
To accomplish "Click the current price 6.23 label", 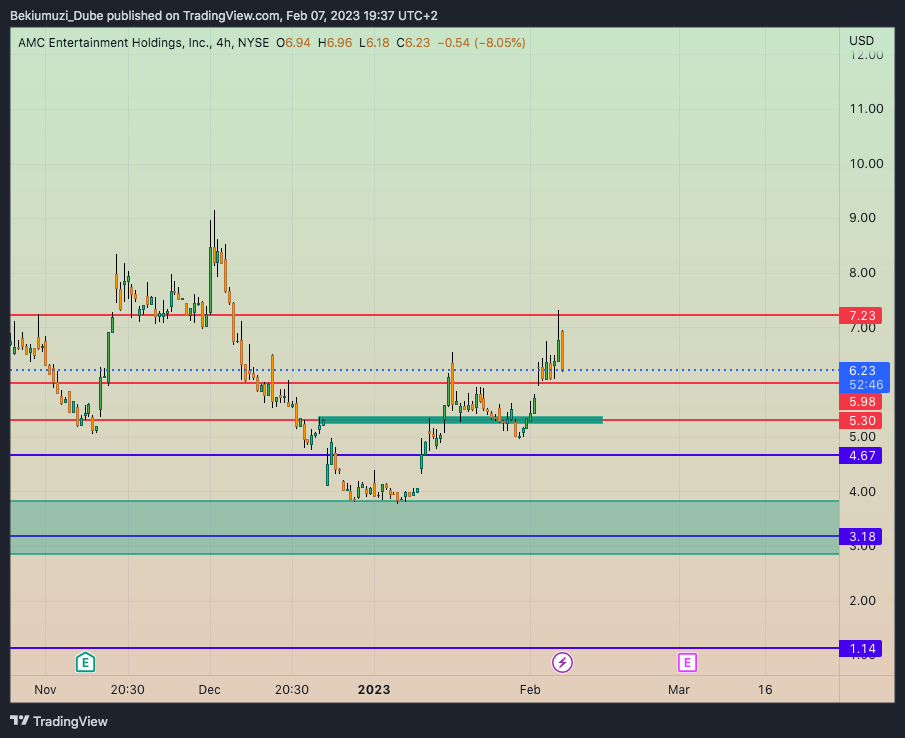I will [x=862, y=370].
